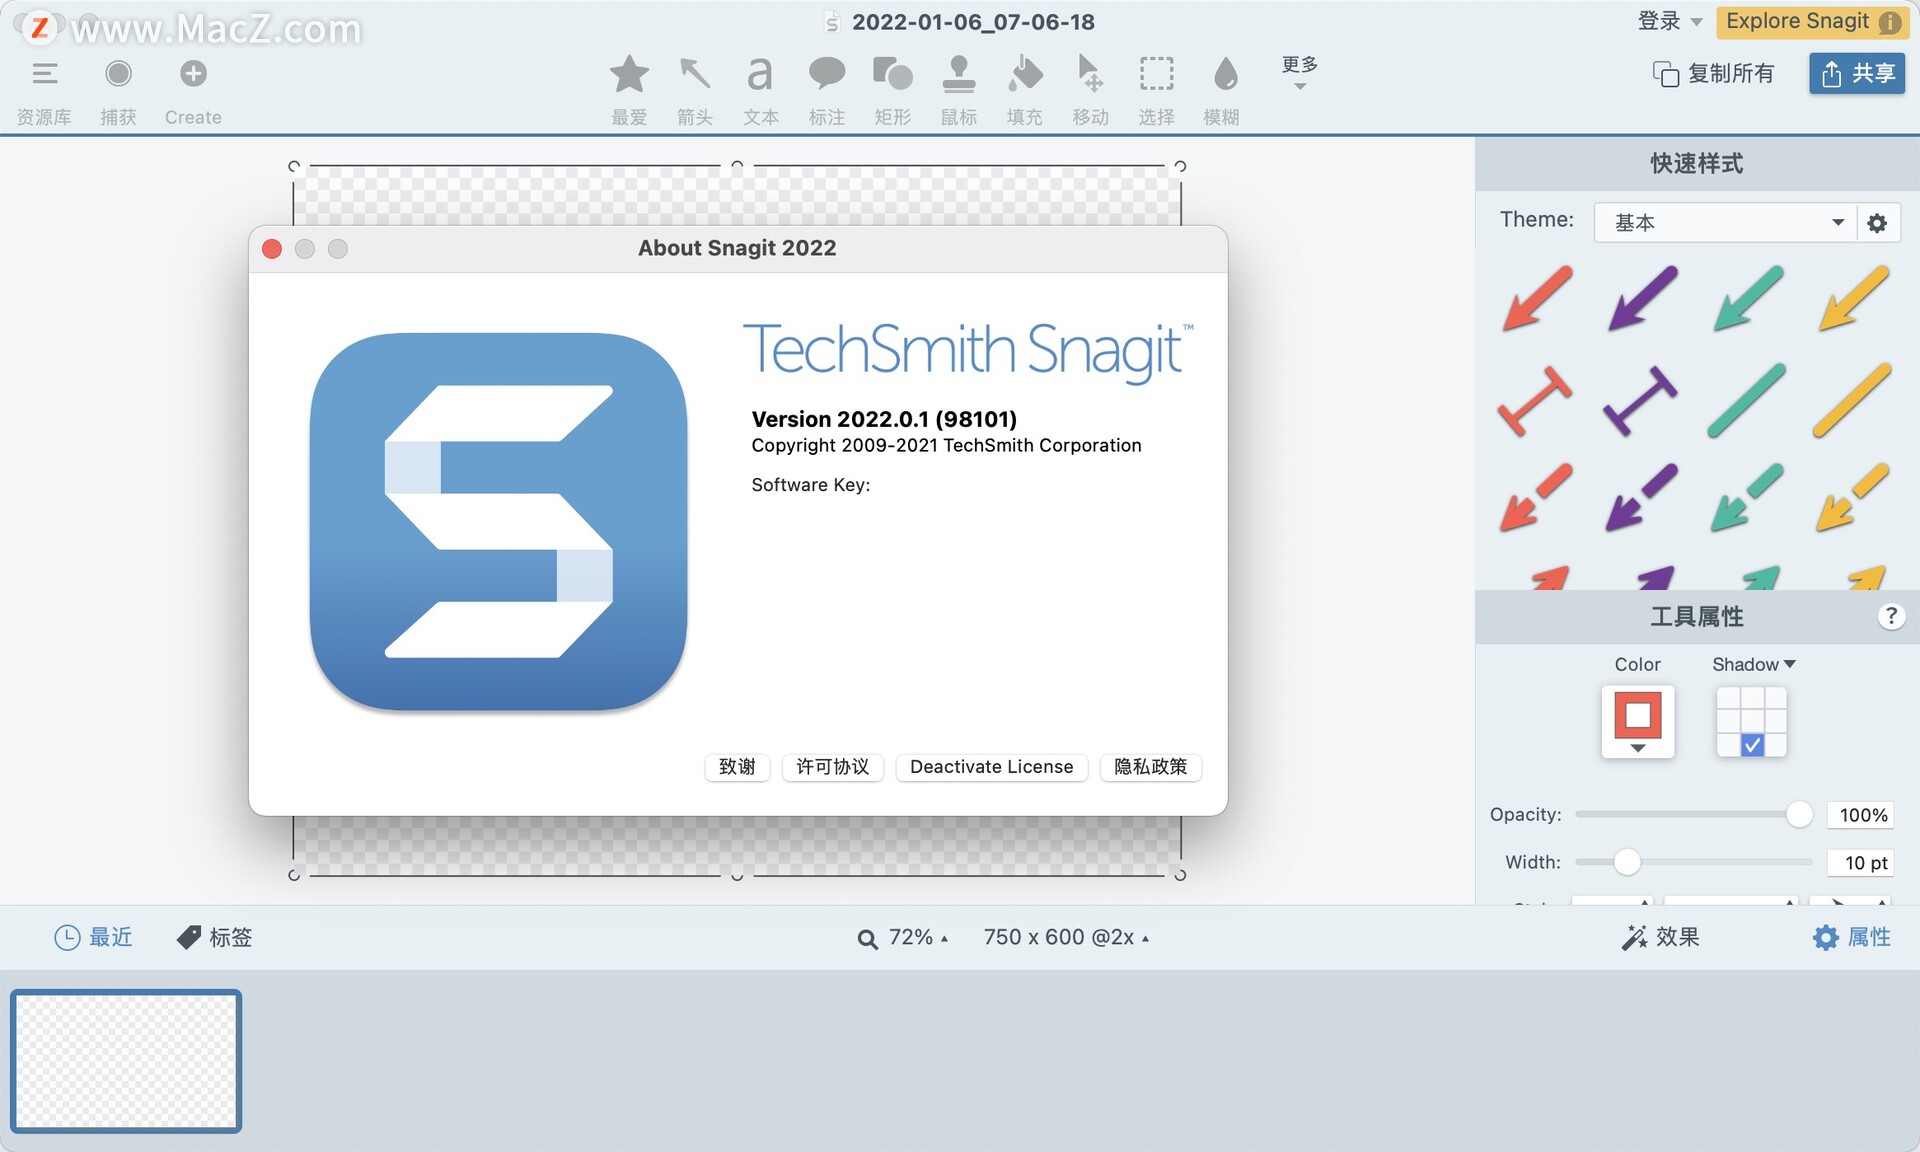The image size is (1920, 1152).
Task: Toggle the shadow direction checkbox grid
Action: tap(1751, 721)
